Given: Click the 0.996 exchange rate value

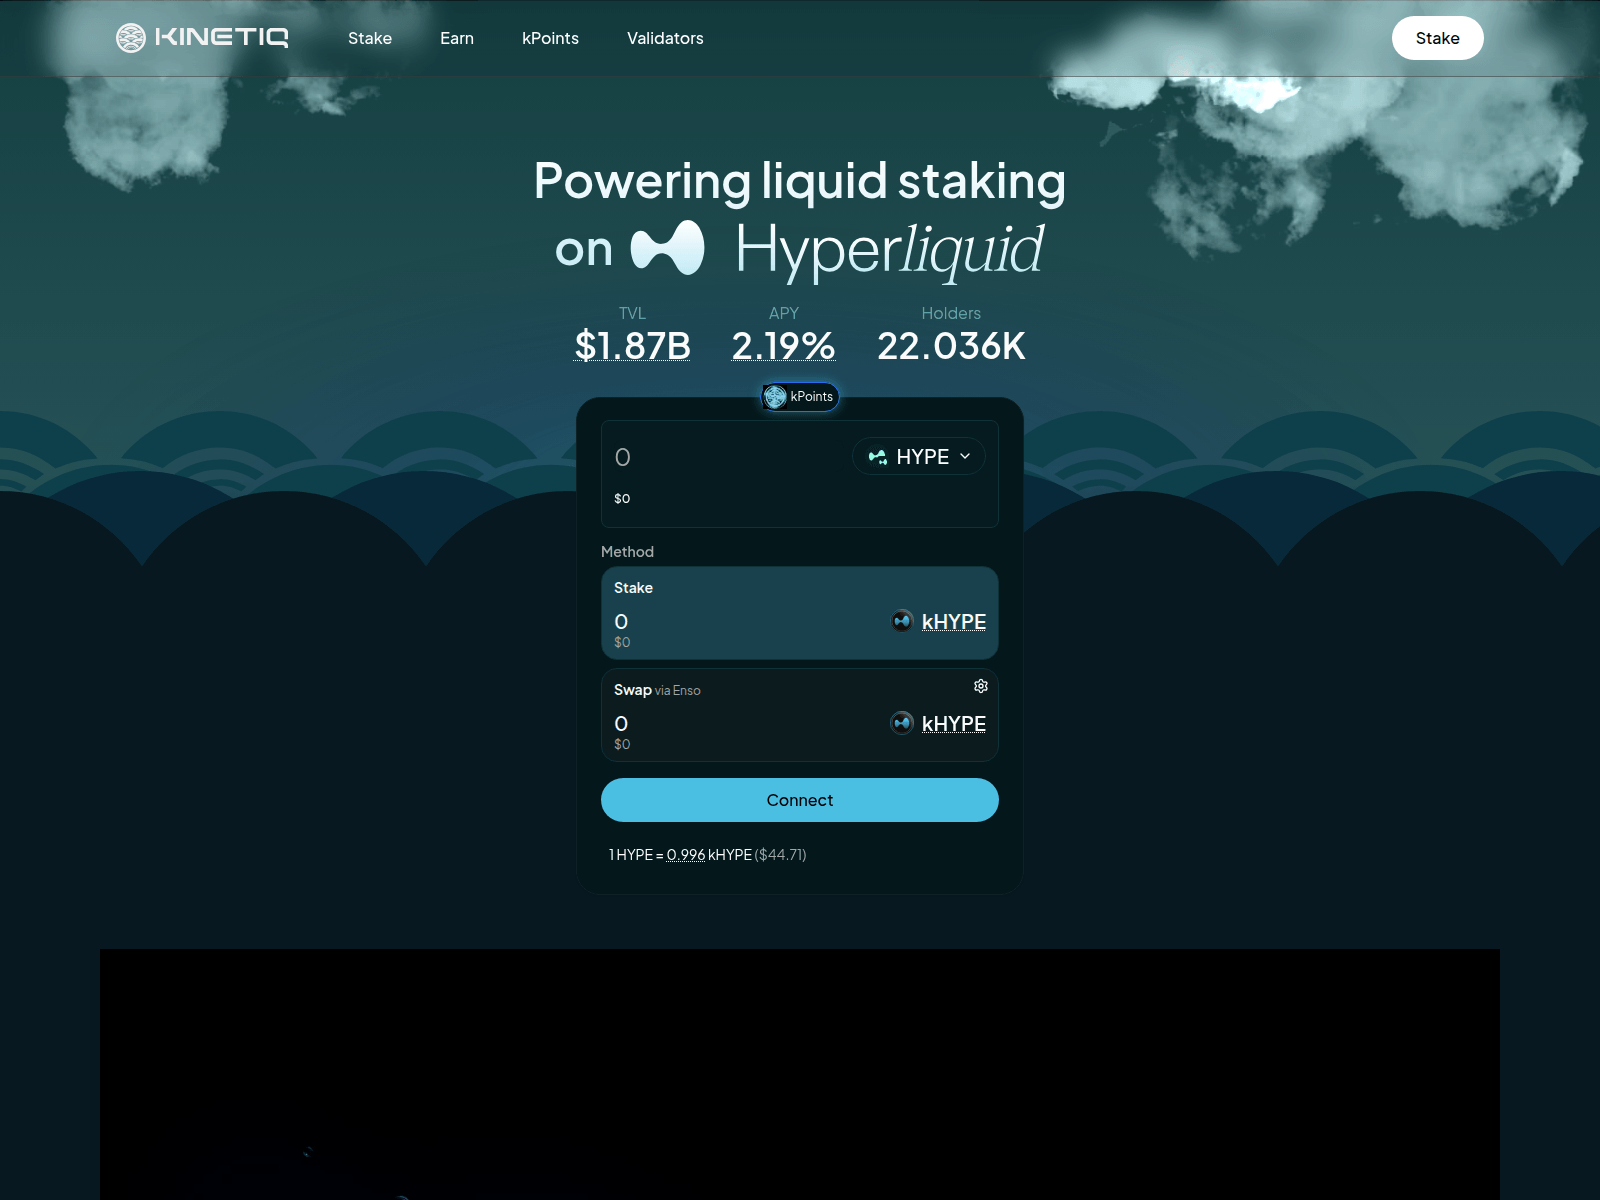Looking at the screenshot, I should pos(686,855).
